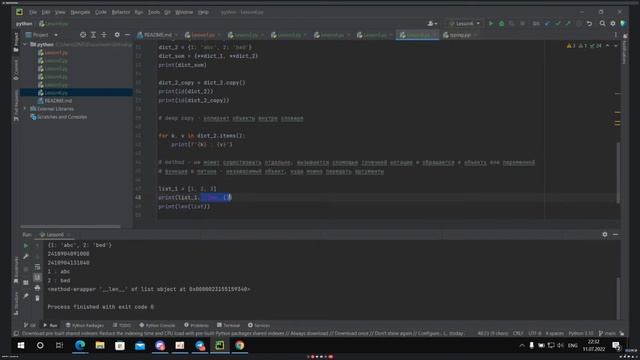Toggle scroll to end in Run console
The width and height of the screenshot is (640, 360).
point(37,277)
